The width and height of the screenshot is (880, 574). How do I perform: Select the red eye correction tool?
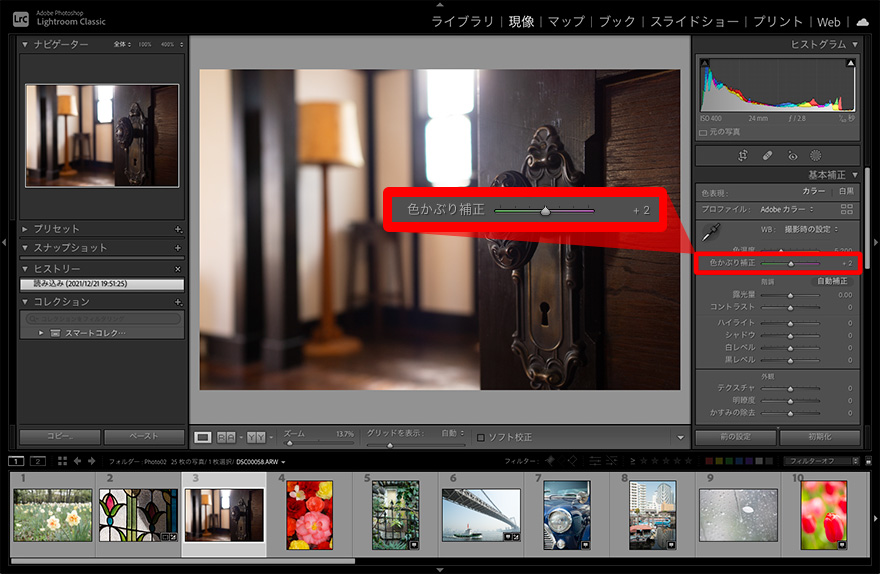pos(791,156)
